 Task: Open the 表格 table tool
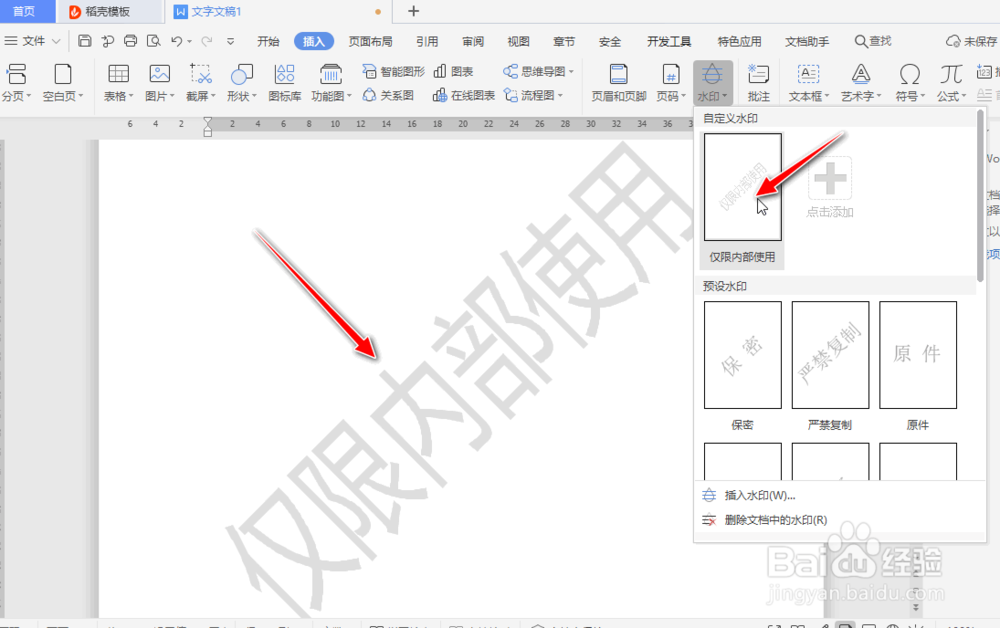119,82
